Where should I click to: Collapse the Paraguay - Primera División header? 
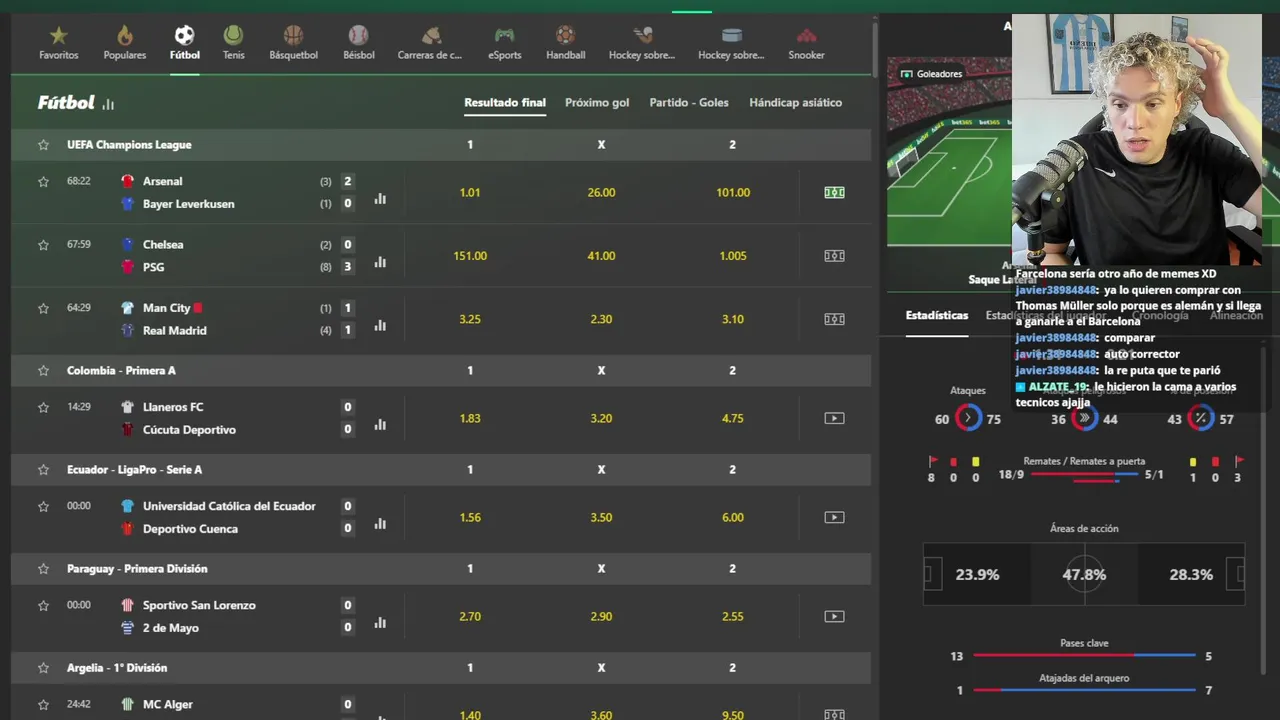coord(441,568)
